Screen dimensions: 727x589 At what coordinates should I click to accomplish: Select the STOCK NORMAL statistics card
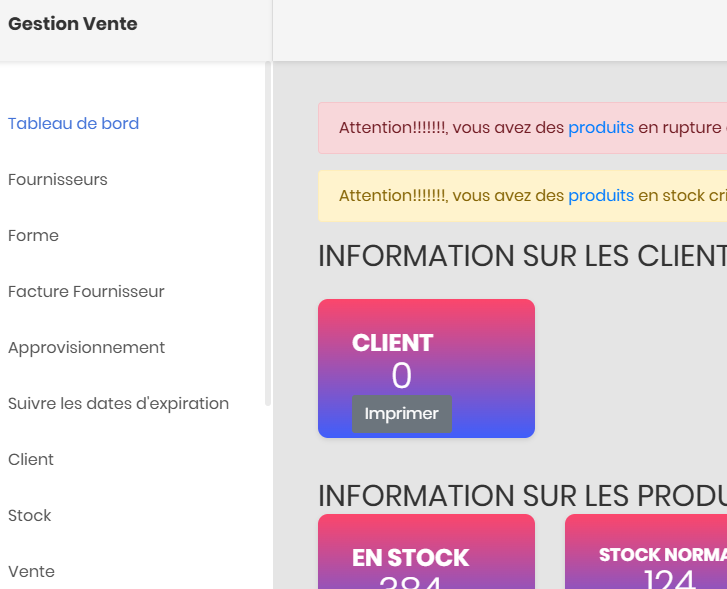(646, 551)
